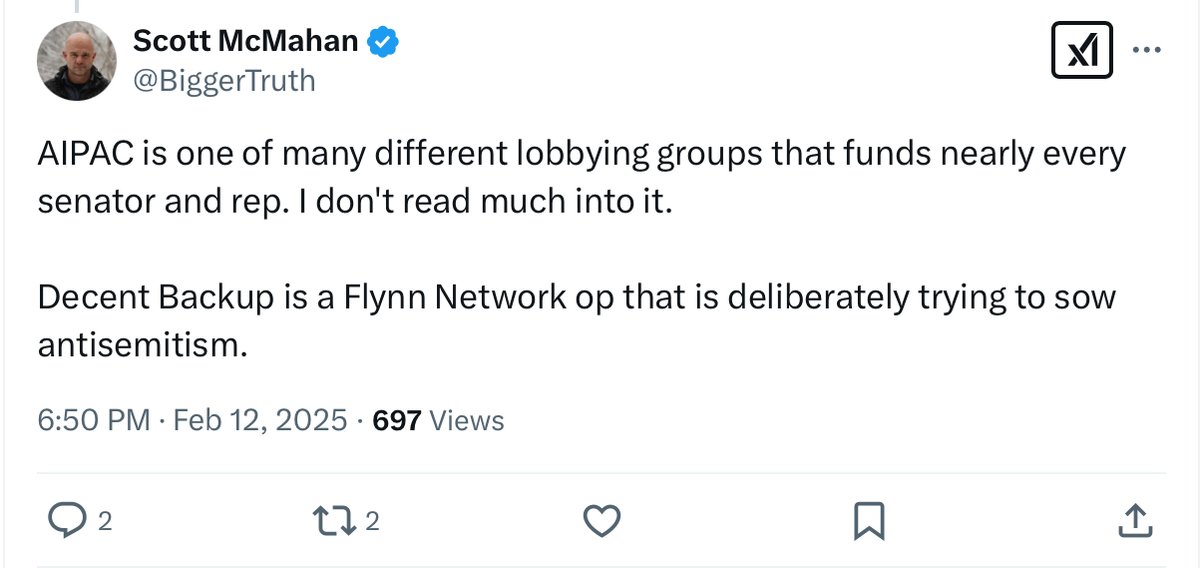This screenshot has width=1200, height=568.
Task: View the 697 Views count
Action: [437, 421]
